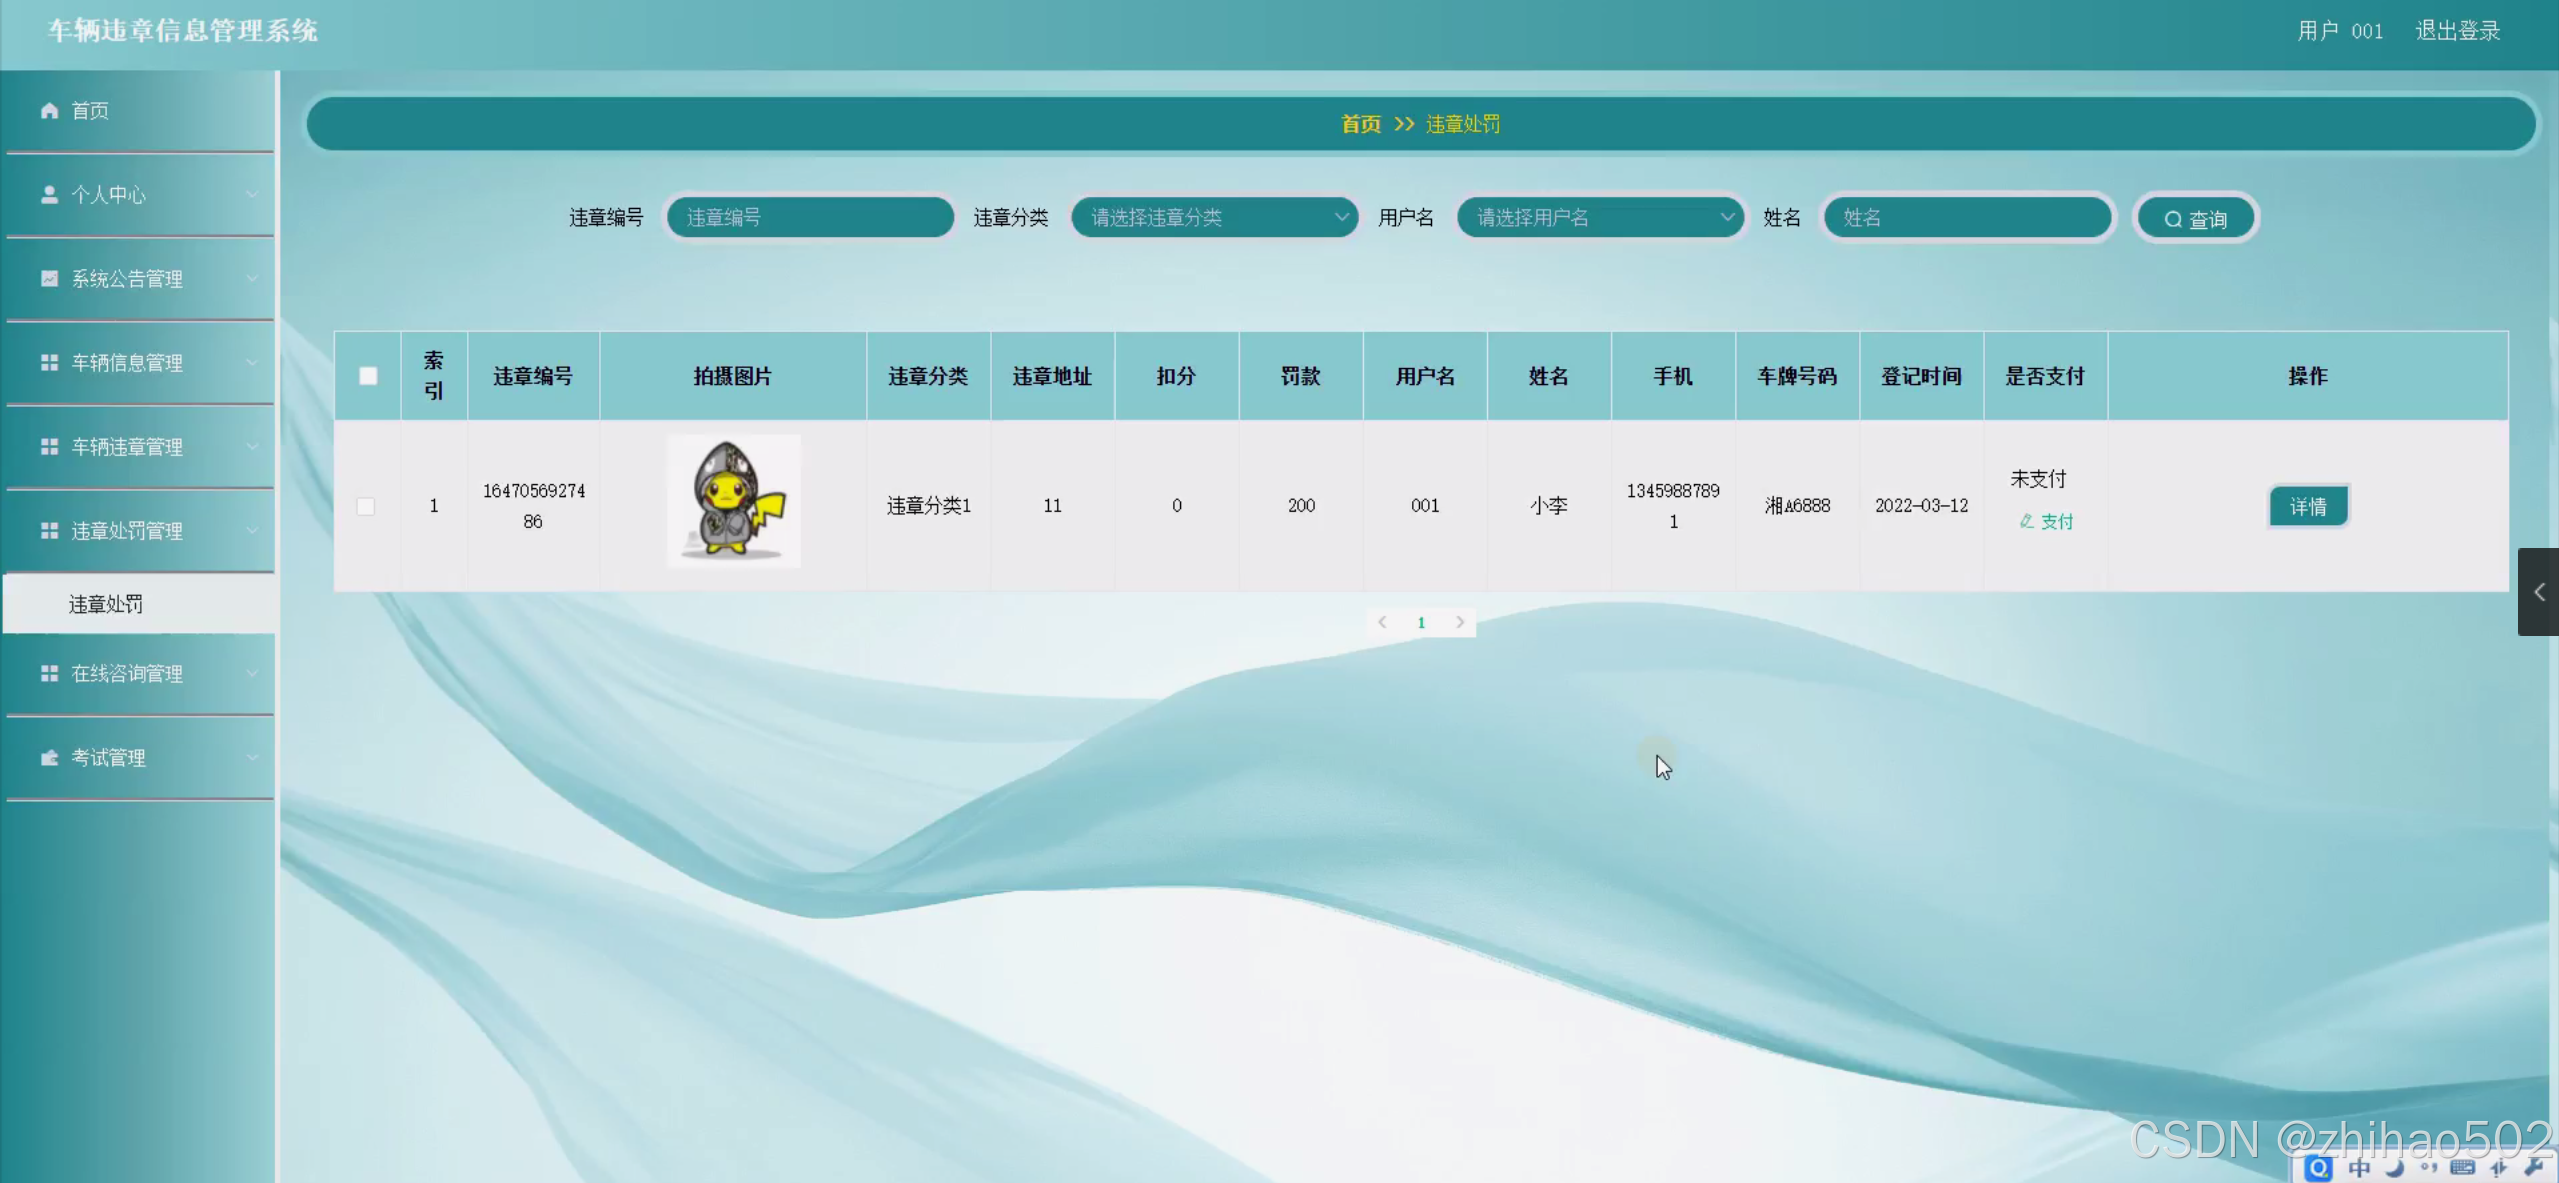Check the checkbox for row 1
Image resolution: width=2559 pixels, height=1183 pixels.
(x=366, y=506)
